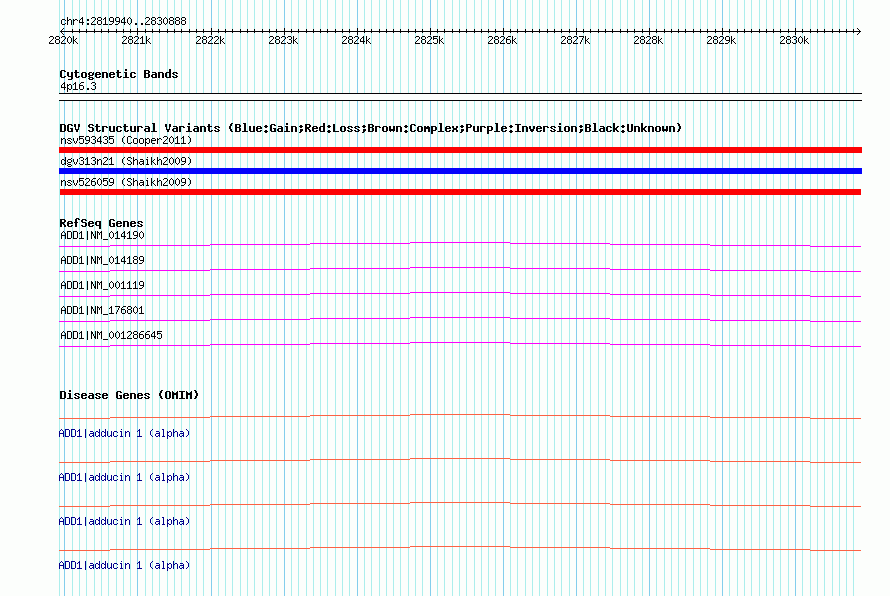Select the nsv526059 (Shaikh2009) label

coord(126,182)
